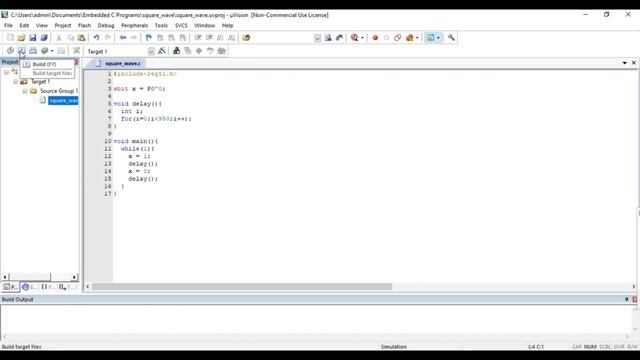The image size is (640, 360).
Task: Click the Manage Project Items icon
Action: point(176,51)
